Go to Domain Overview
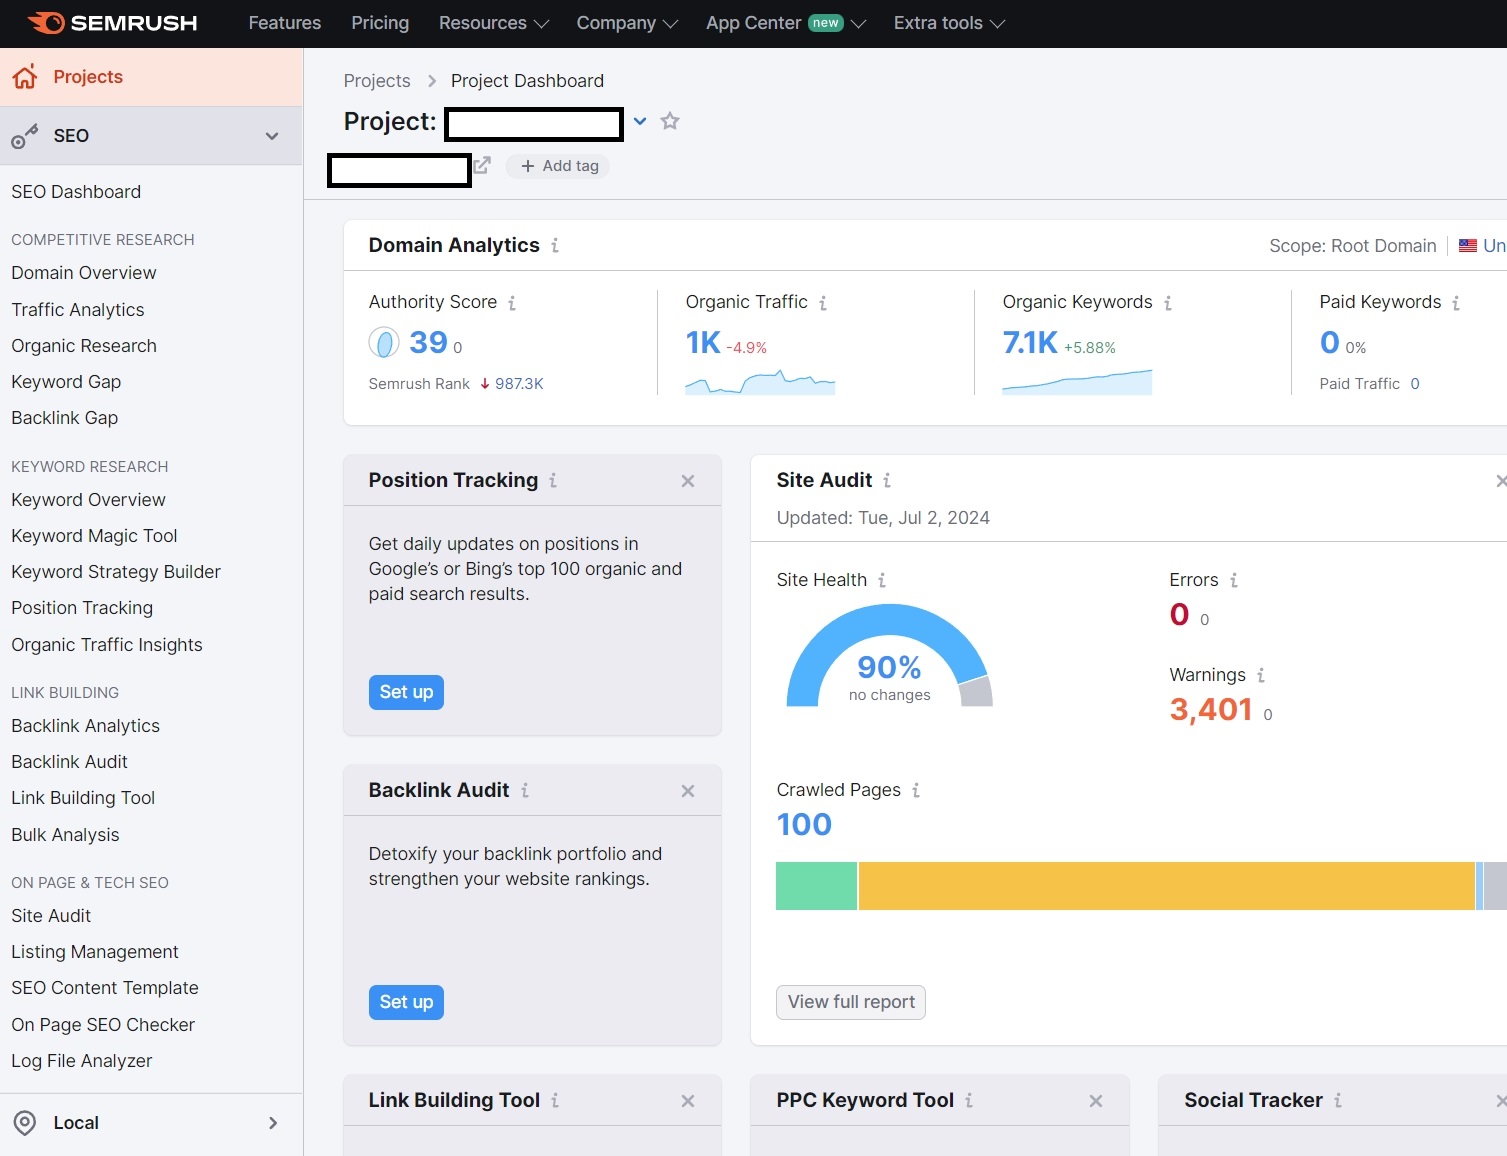1507x1156 pixels. click(84, 273)
